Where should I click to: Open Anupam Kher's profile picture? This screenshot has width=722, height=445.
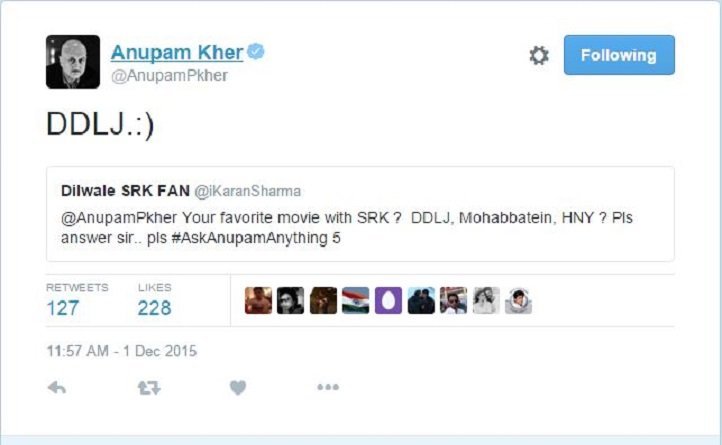point(73,62)
